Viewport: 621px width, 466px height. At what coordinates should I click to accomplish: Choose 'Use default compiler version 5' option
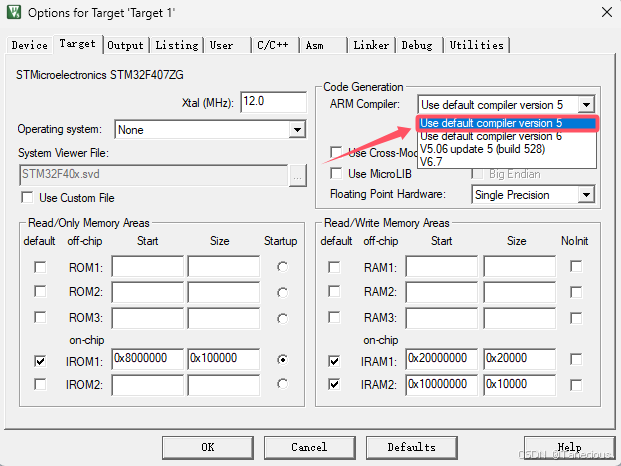coord(507,123)
